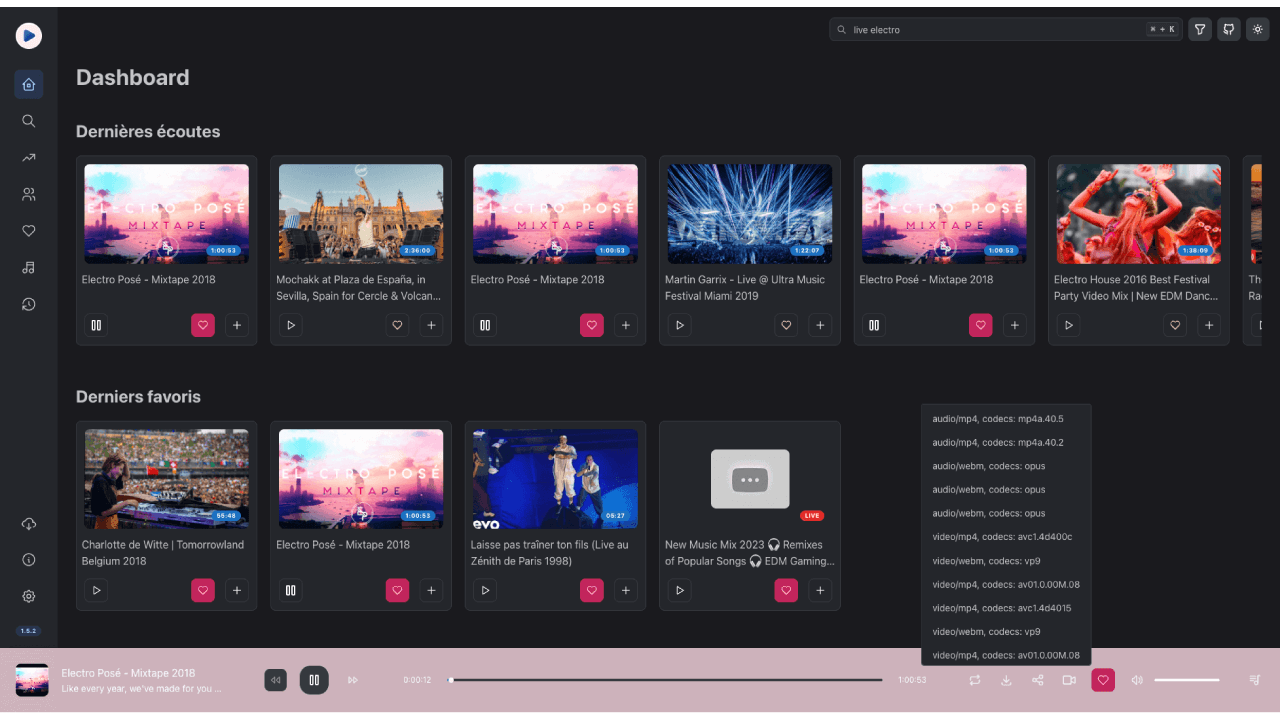This screenshot has height=720, width=1280.
Task: Unfavorite the current track in player bar
Action: 1103,680
